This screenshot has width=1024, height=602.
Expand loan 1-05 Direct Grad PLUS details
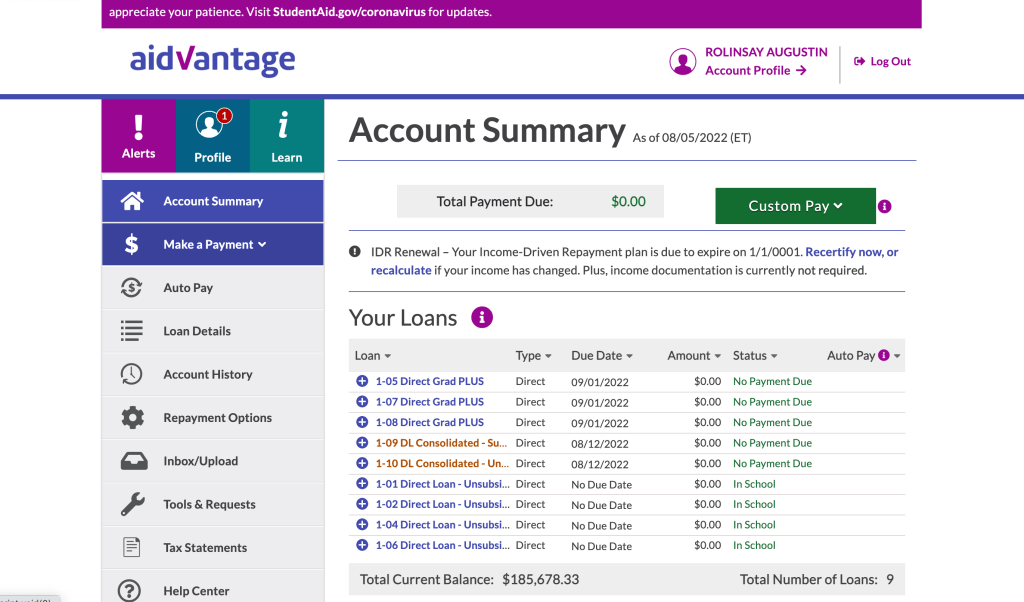[362, 381]
